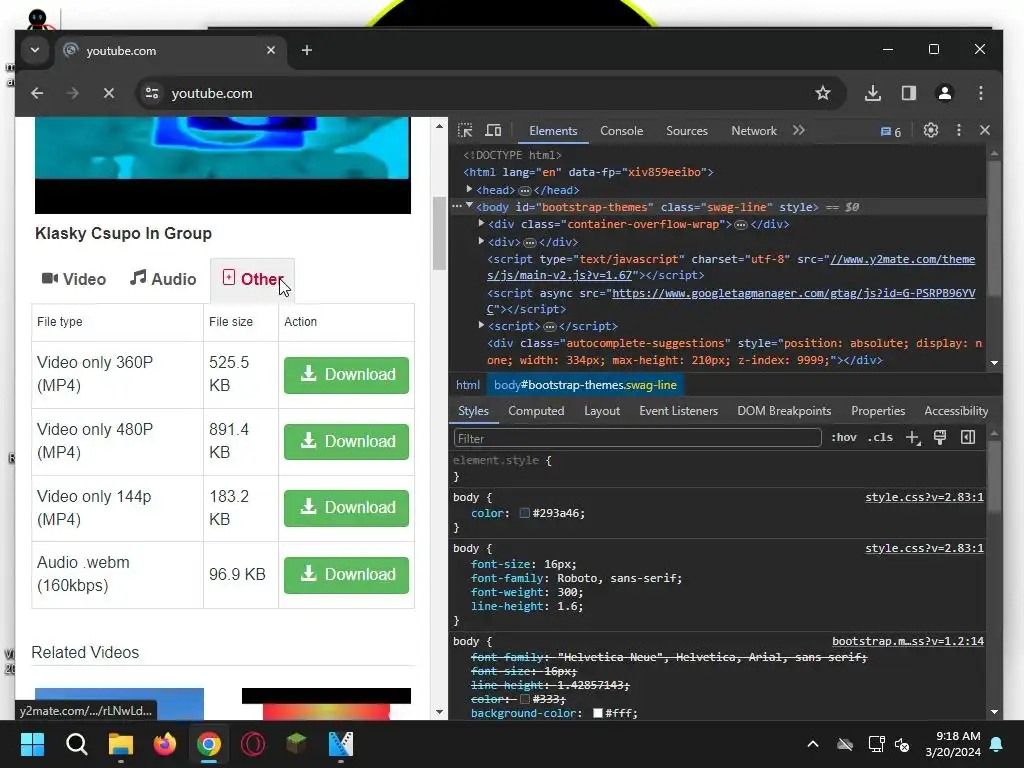Select the Video download tab
This screenshot has height=768, width=1024.
tap(74, 280)
